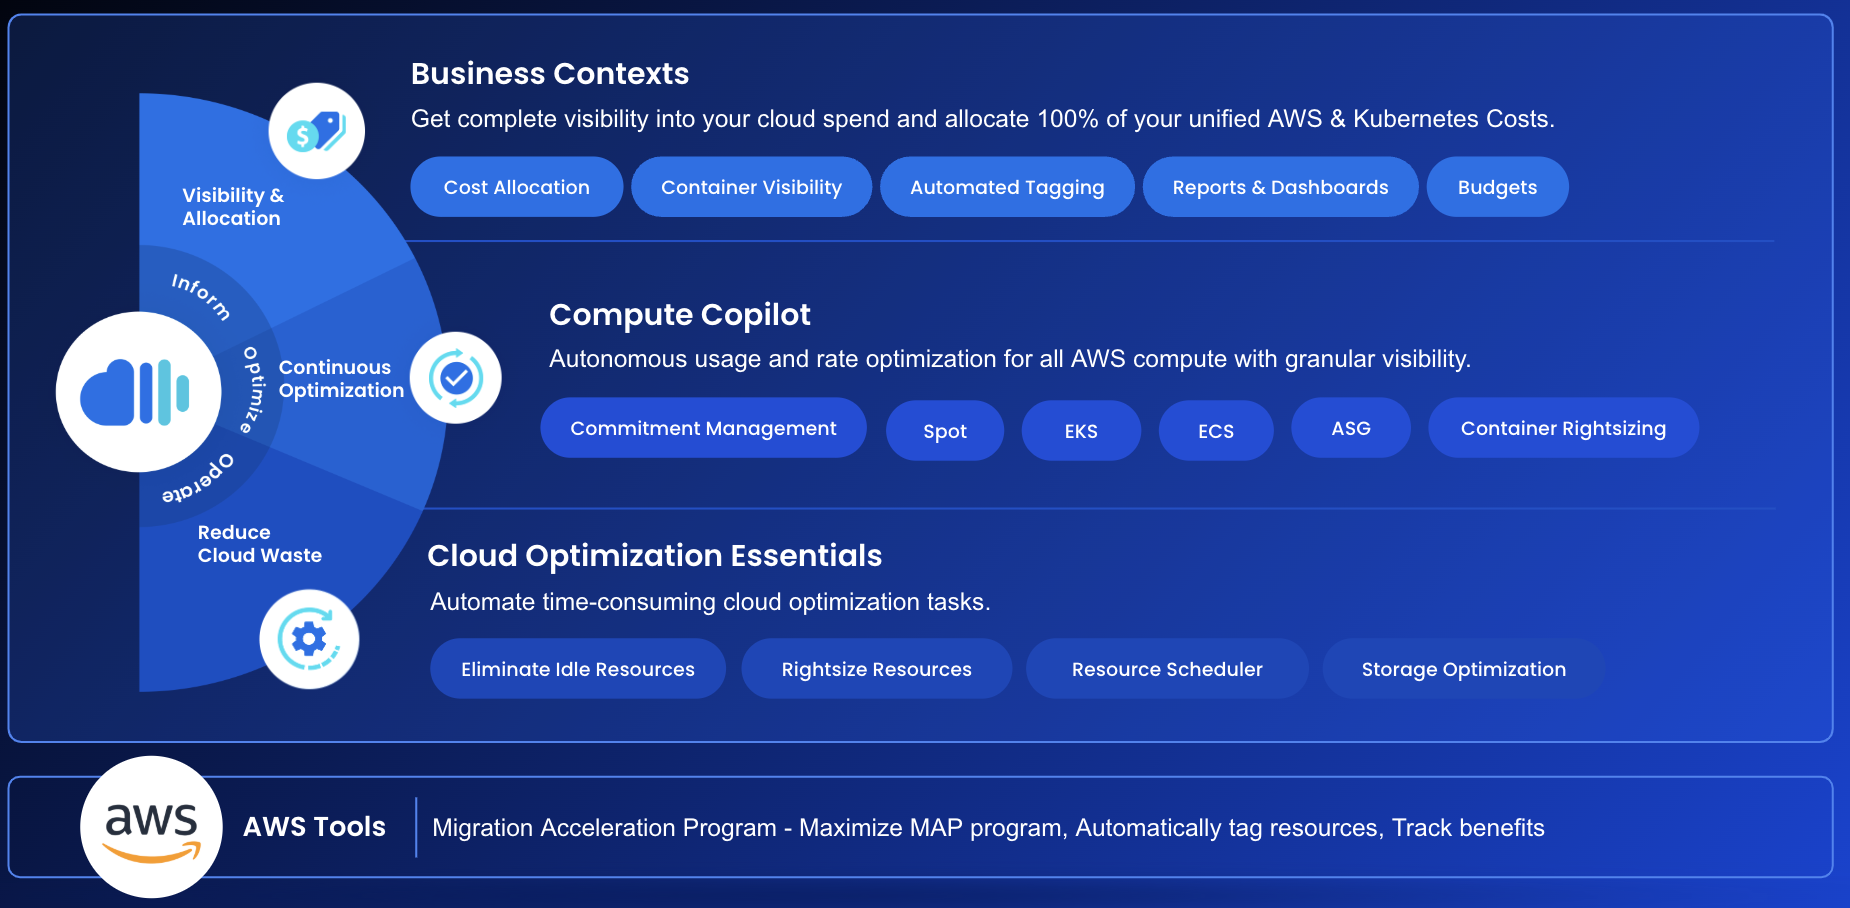
Task: Open Reports & Dashboards
Action: 1280,187
